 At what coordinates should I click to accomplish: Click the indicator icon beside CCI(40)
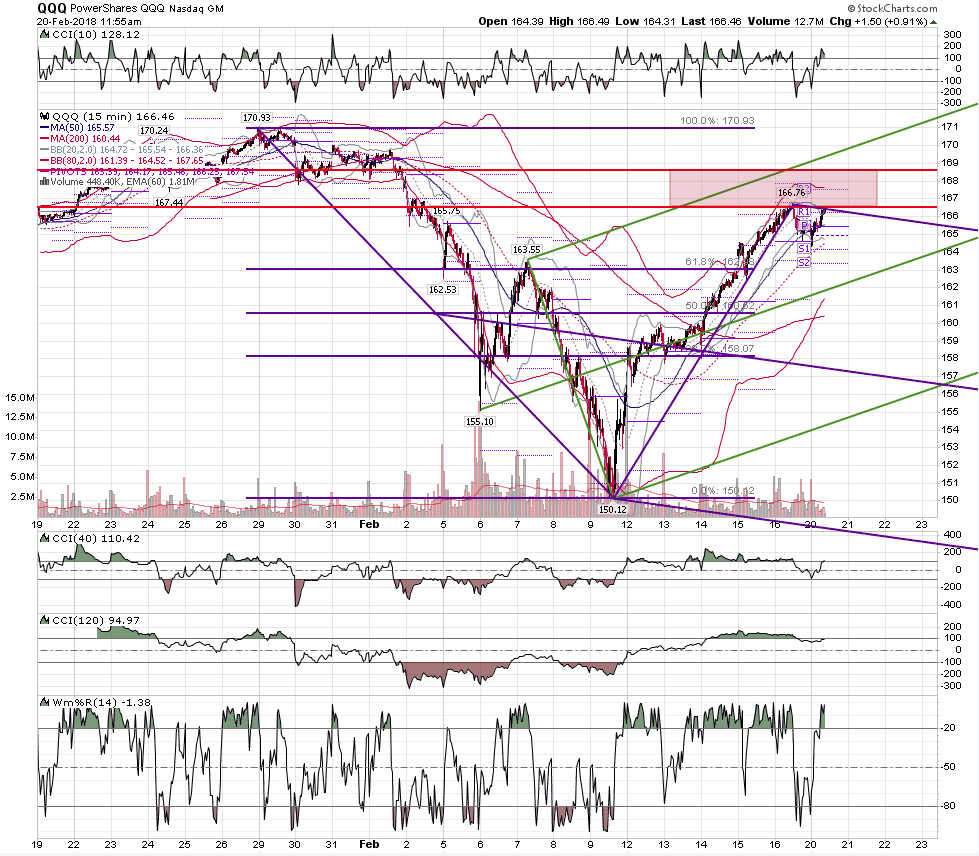44,538
